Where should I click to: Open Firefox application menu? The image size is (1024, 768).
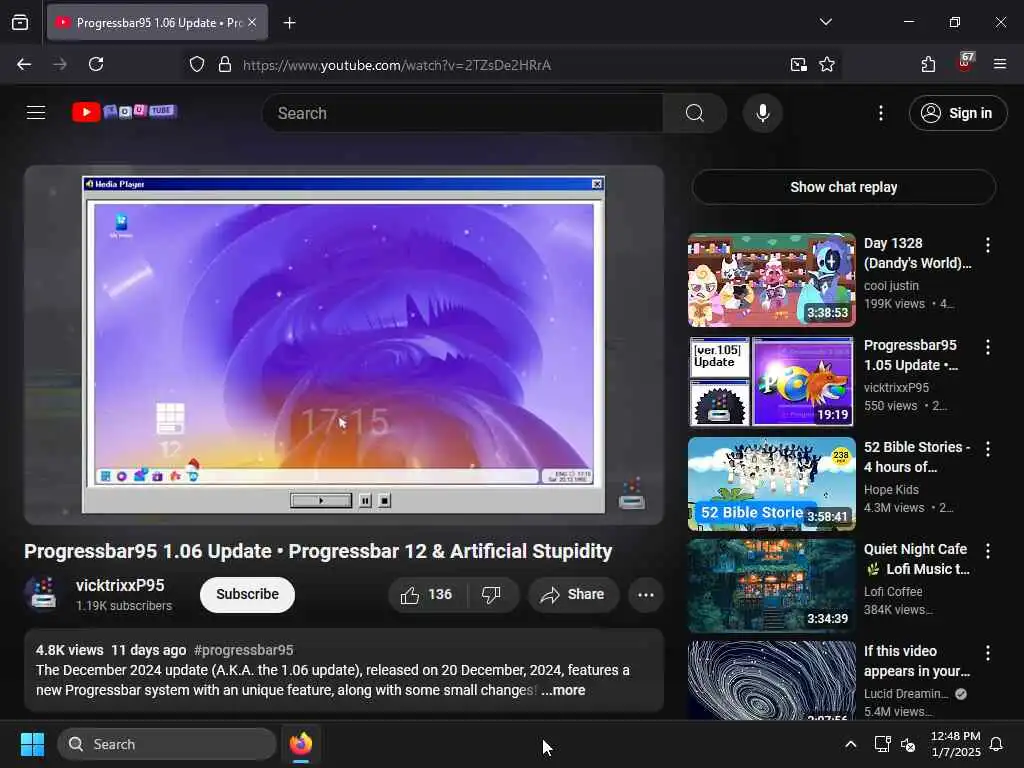click(x=999, y=64)
